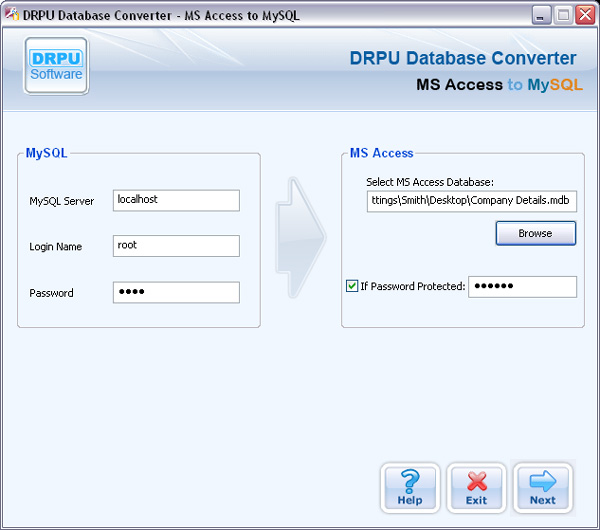
Task: Click the Browse button
Action: tap(536, 233)
